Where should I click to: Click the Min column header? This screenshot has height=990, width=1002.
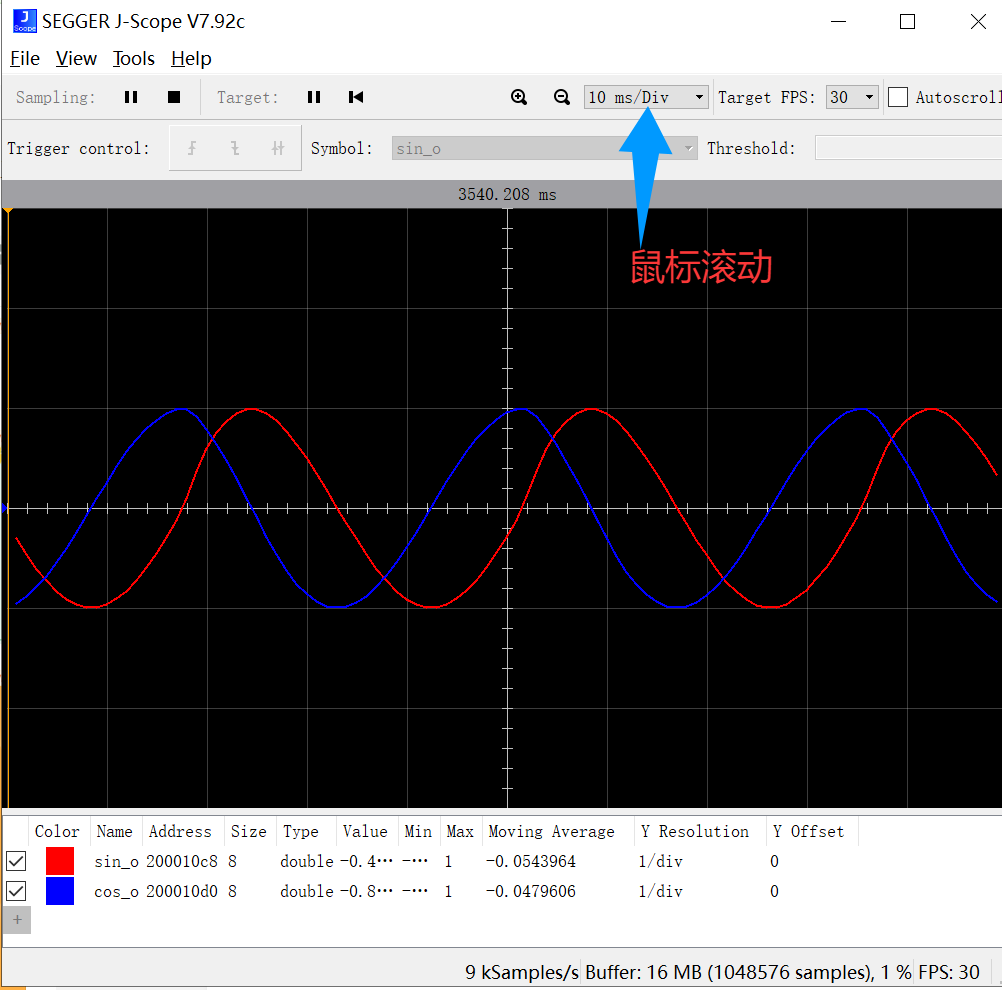click(x=419, y=831)
